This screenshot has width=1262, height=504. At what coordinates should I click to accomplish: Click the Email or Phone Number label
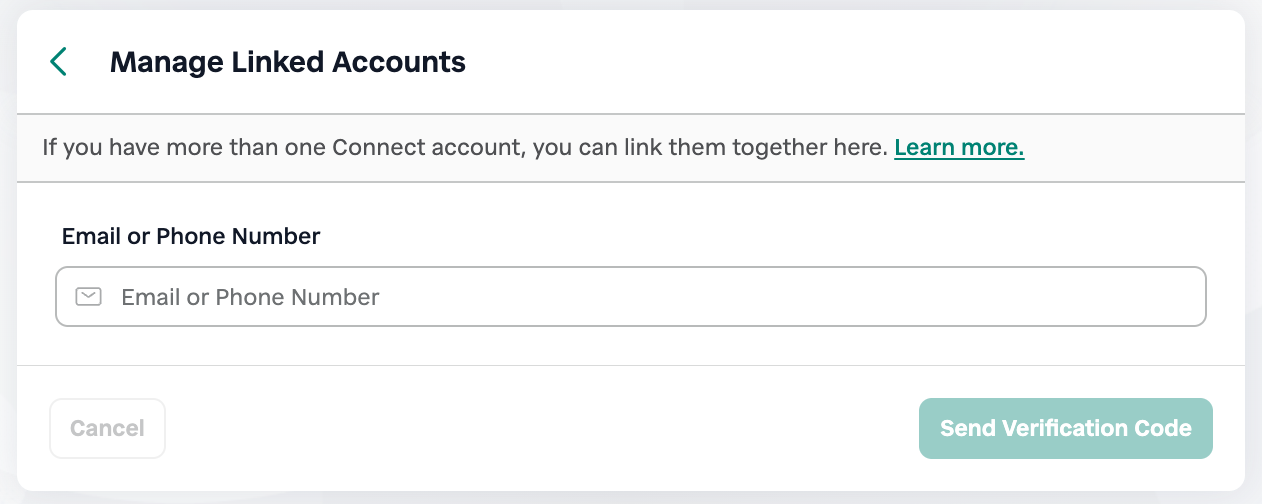191,237
